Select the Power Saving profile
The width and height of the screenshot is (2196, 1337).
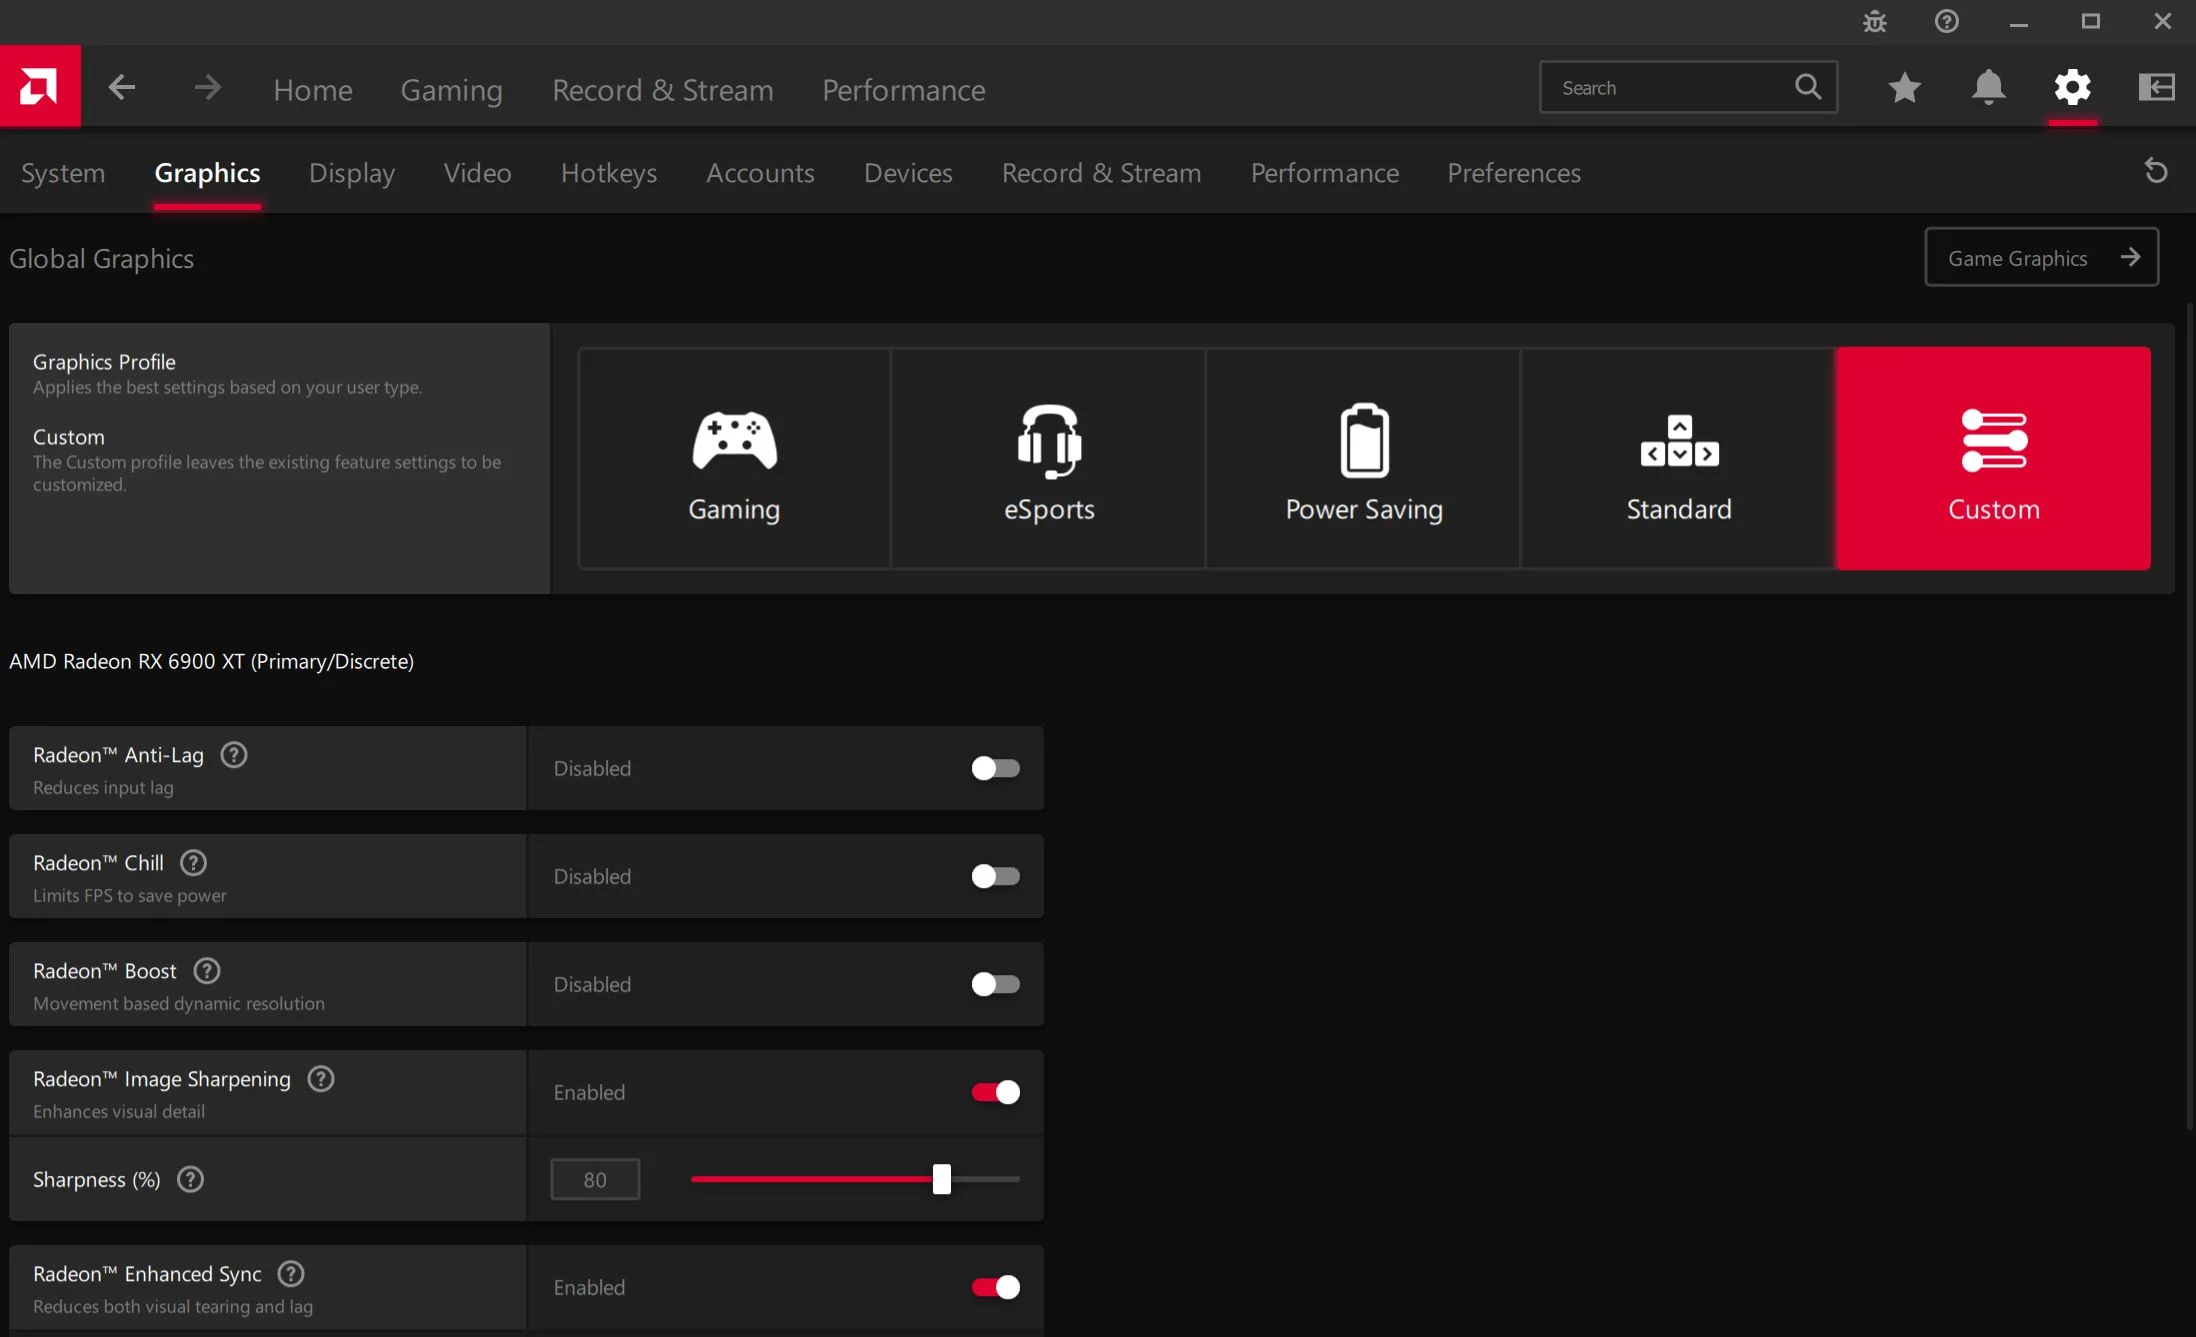click(1364, 459)
